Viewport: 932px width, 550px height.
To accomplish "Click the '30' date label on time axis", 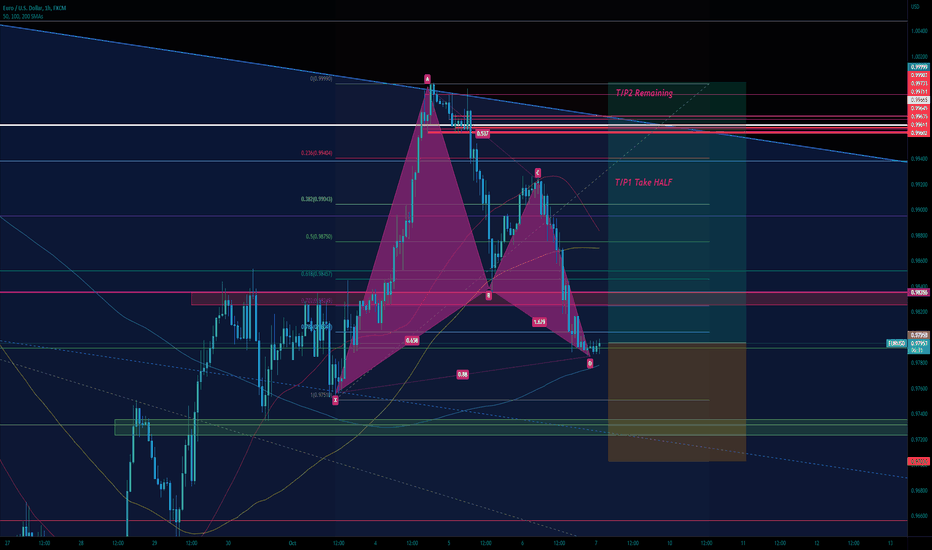I will pos(228,543).
